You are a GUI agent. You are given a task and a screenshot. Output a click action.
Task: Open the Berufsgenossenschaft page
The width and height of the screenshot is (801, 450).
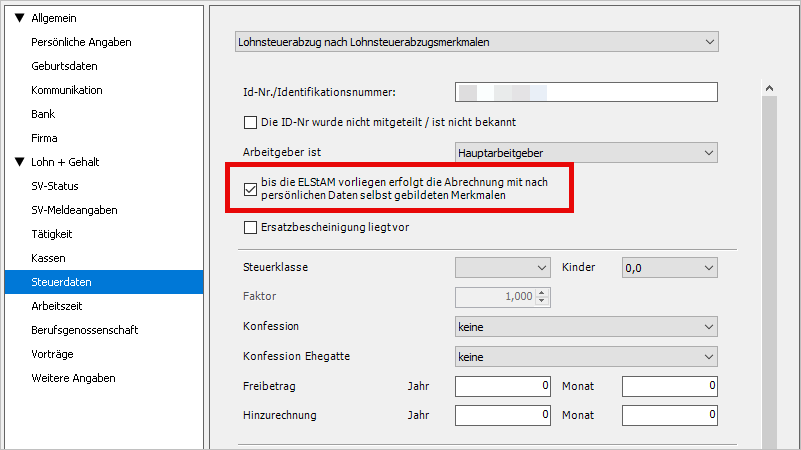click(x=85, y=330)
